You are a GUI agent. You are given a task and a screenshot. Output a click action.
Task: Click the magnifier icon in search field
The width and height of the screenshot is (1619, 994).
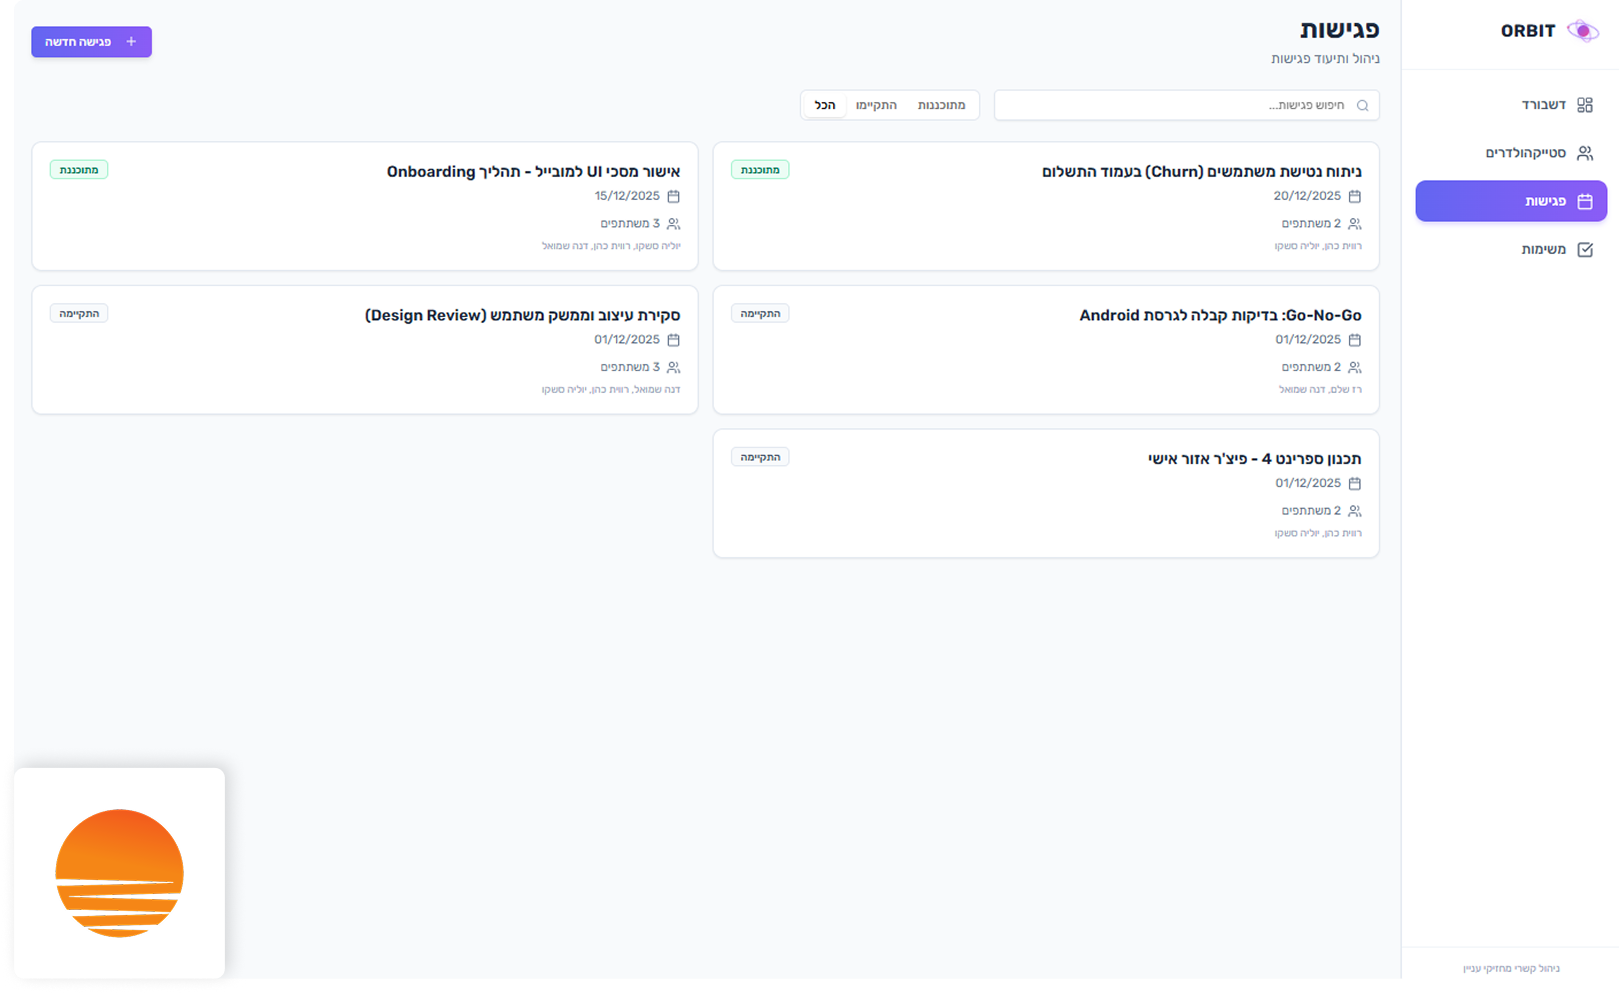pos(1362,106)
